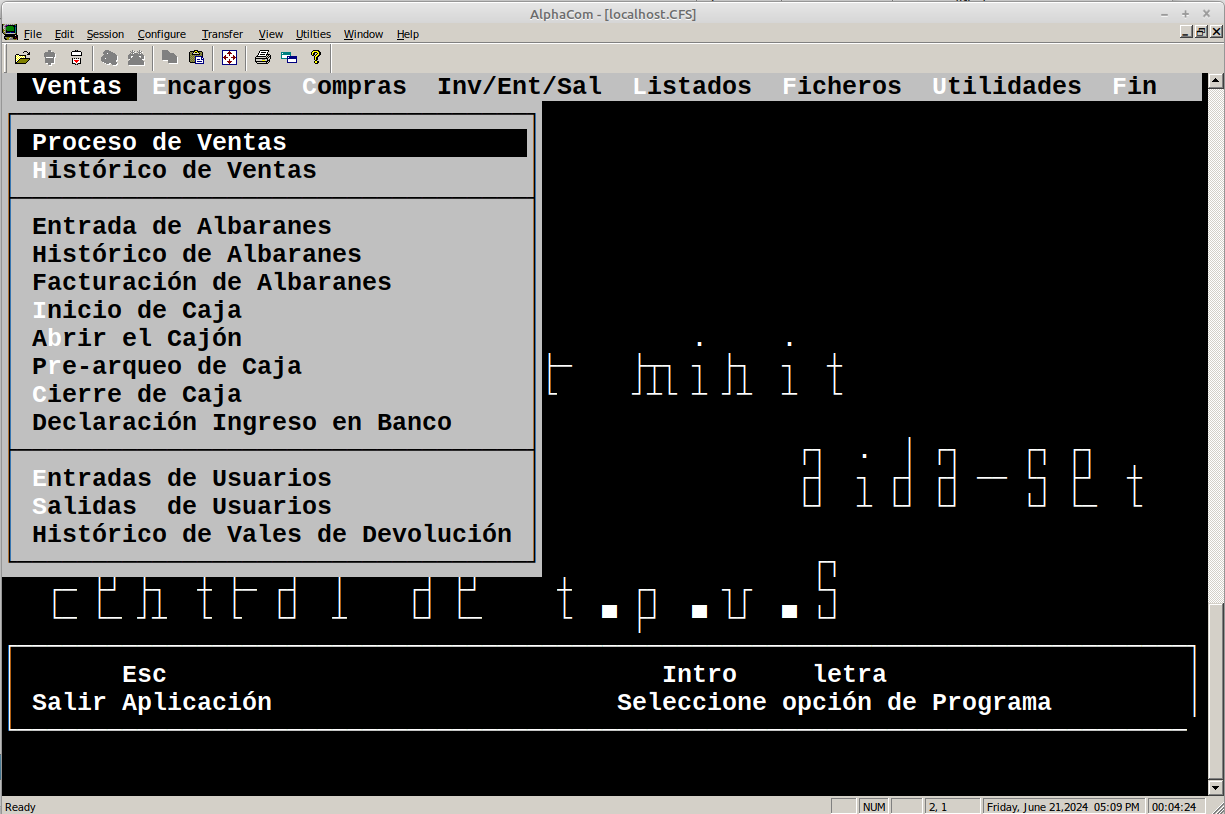Image resolution: width=1225 pixels, height=814 pixels.
Task: Click the open session folder icon
Action: (x=22, y=58)
